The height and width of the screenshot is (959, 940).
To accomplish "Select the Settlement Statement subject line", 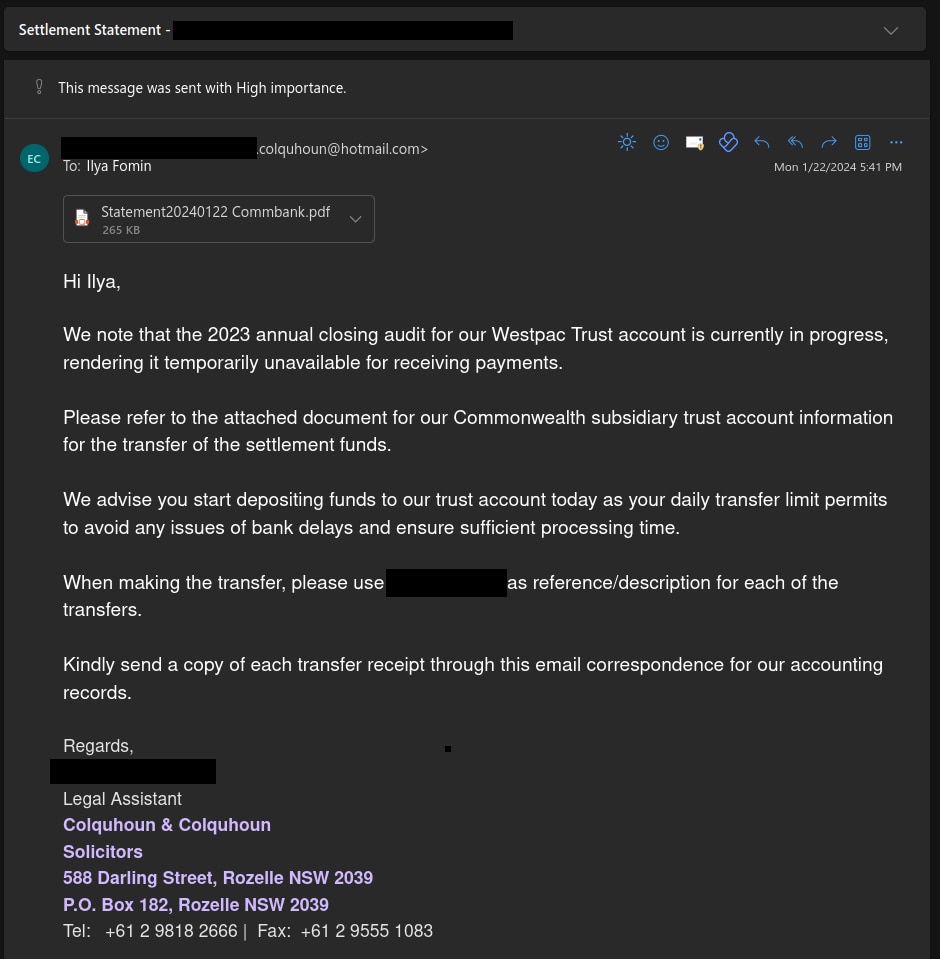I will [x=90, y=30].
